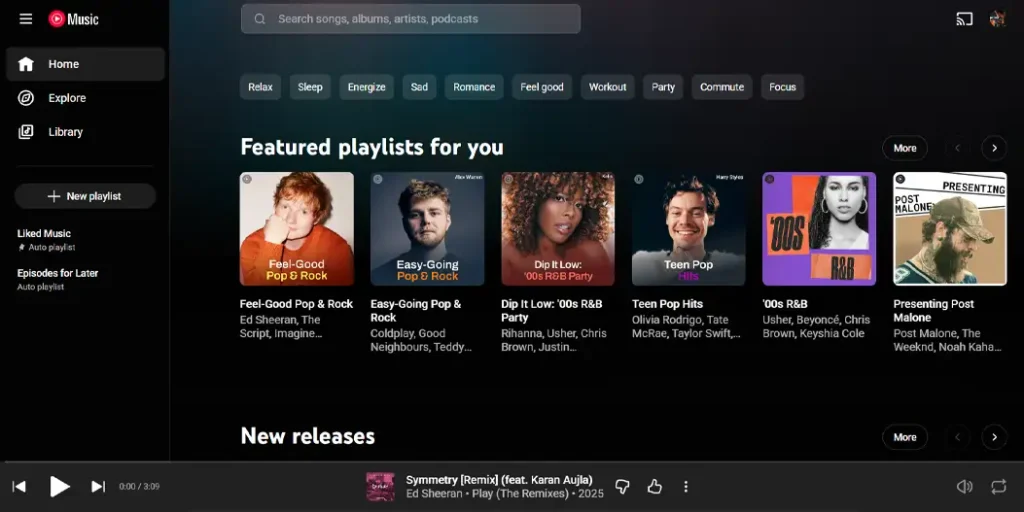Image resolution: width=1024 pixels, height=512 pixels.
Task: Show next New releases with right arrow
Action: [994, 437]
